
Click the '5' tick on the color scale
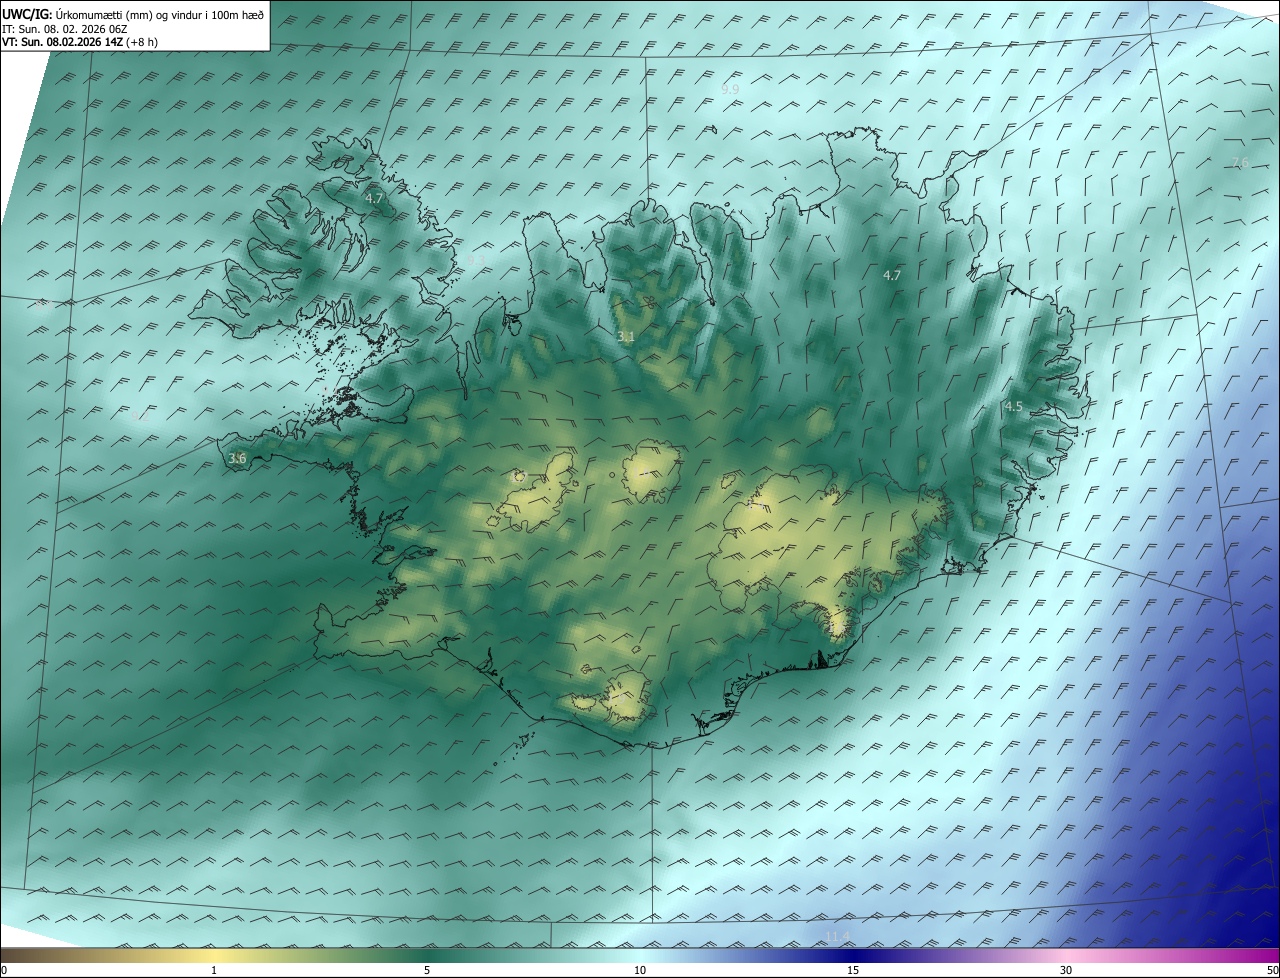pyautogui.click(x=427, y=971)
